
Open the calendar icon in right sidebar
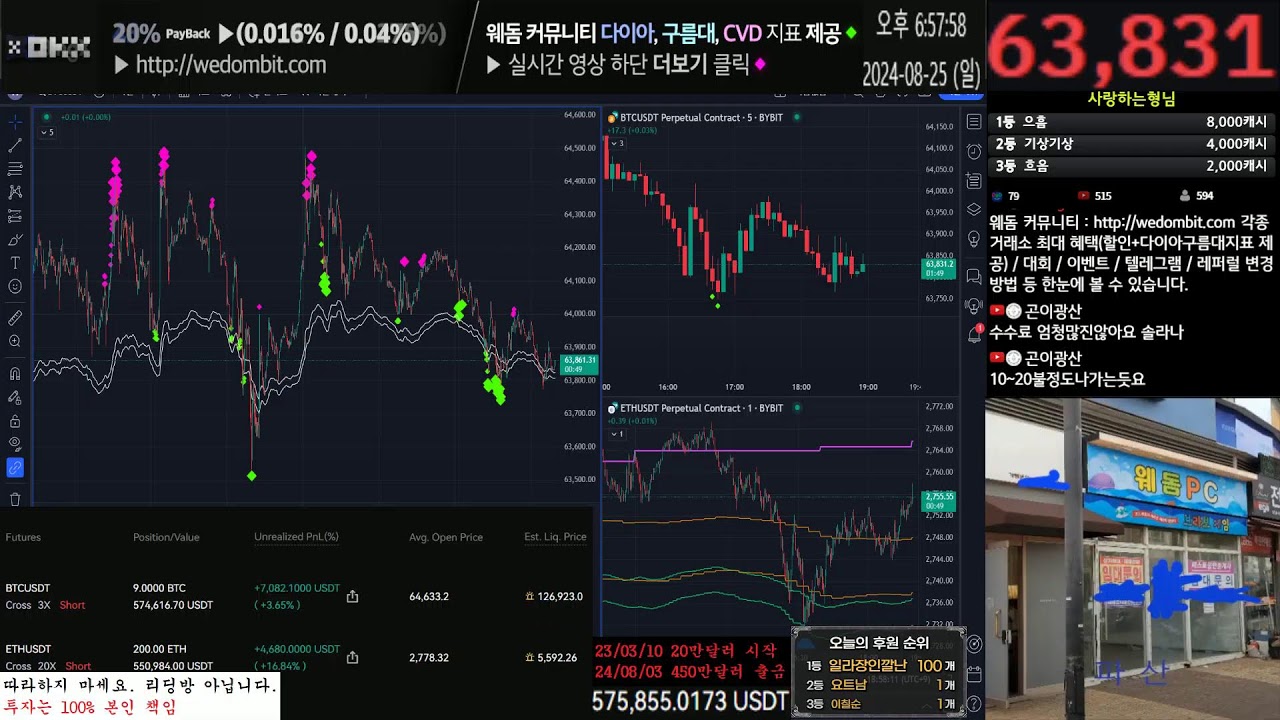click(x=974, y=674)
